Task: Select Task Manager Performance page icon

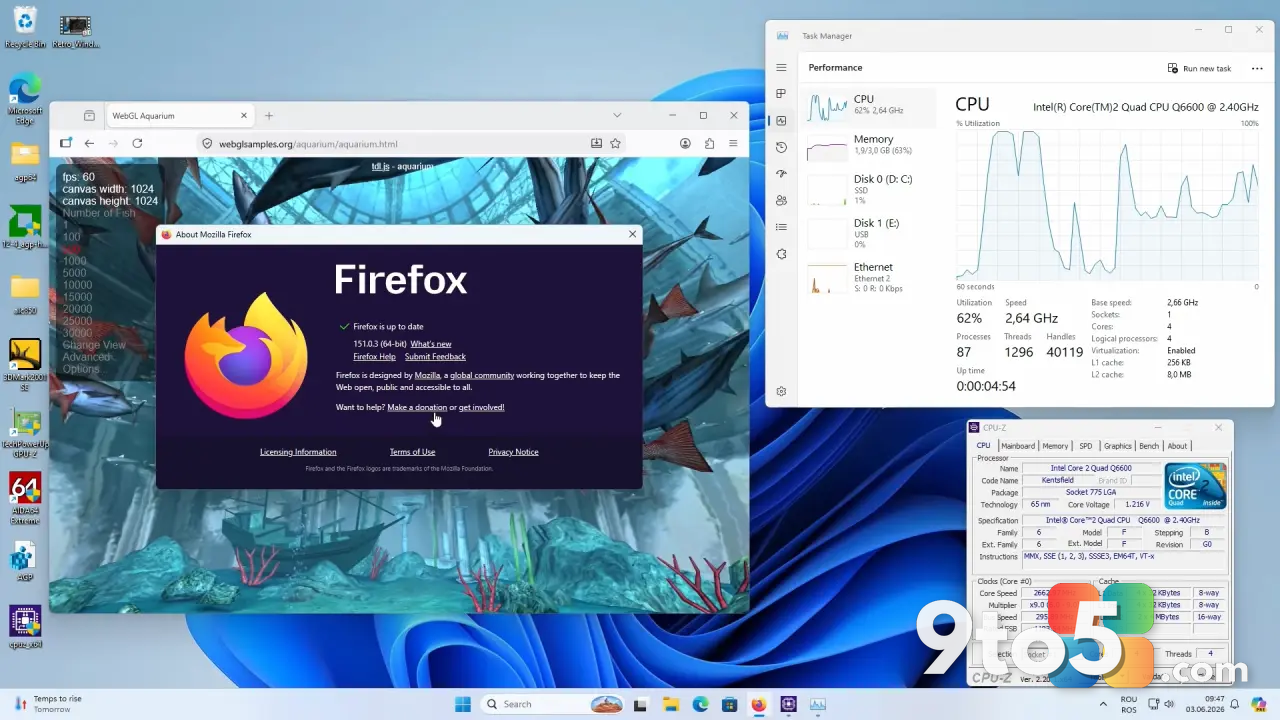Action: pos(781,121)
